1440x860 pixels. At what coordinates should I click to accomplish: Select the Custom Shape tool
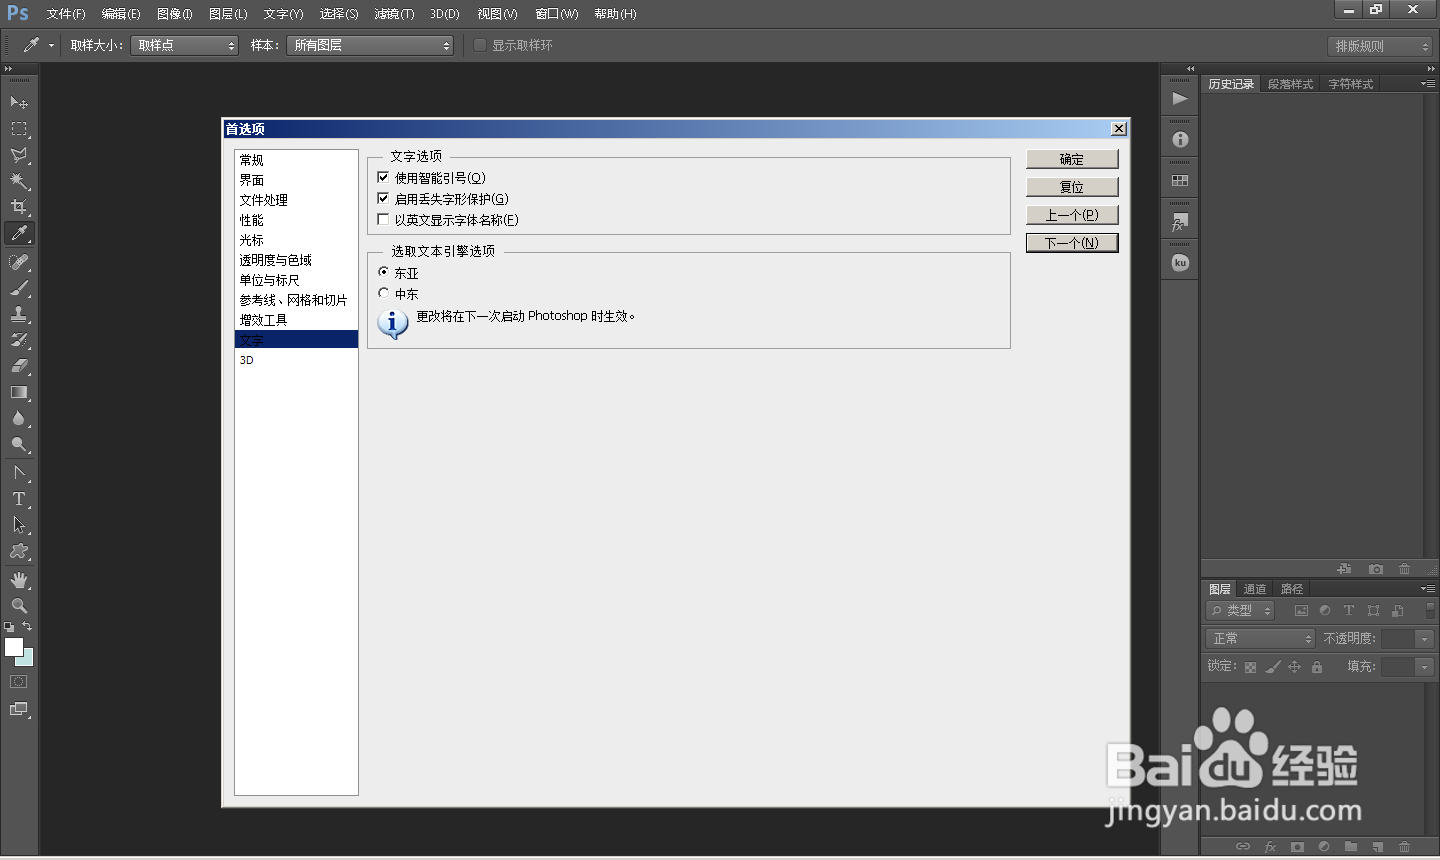(19, 551)
